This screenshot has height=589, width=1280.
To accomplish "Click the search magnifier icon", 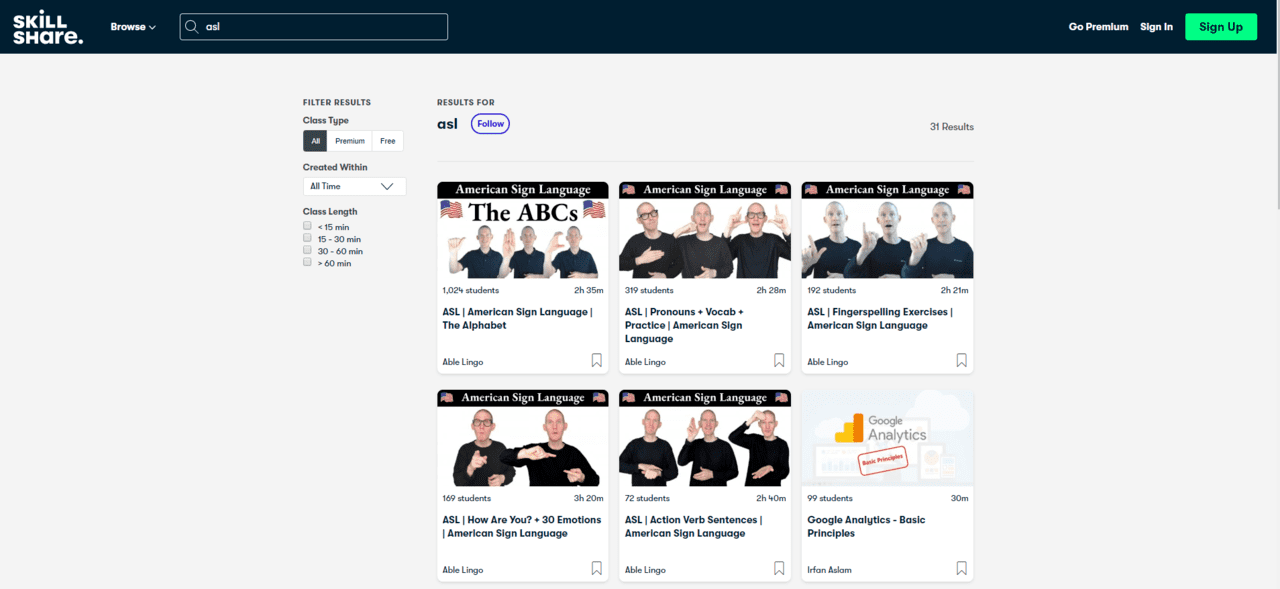I will click(192, 27).
